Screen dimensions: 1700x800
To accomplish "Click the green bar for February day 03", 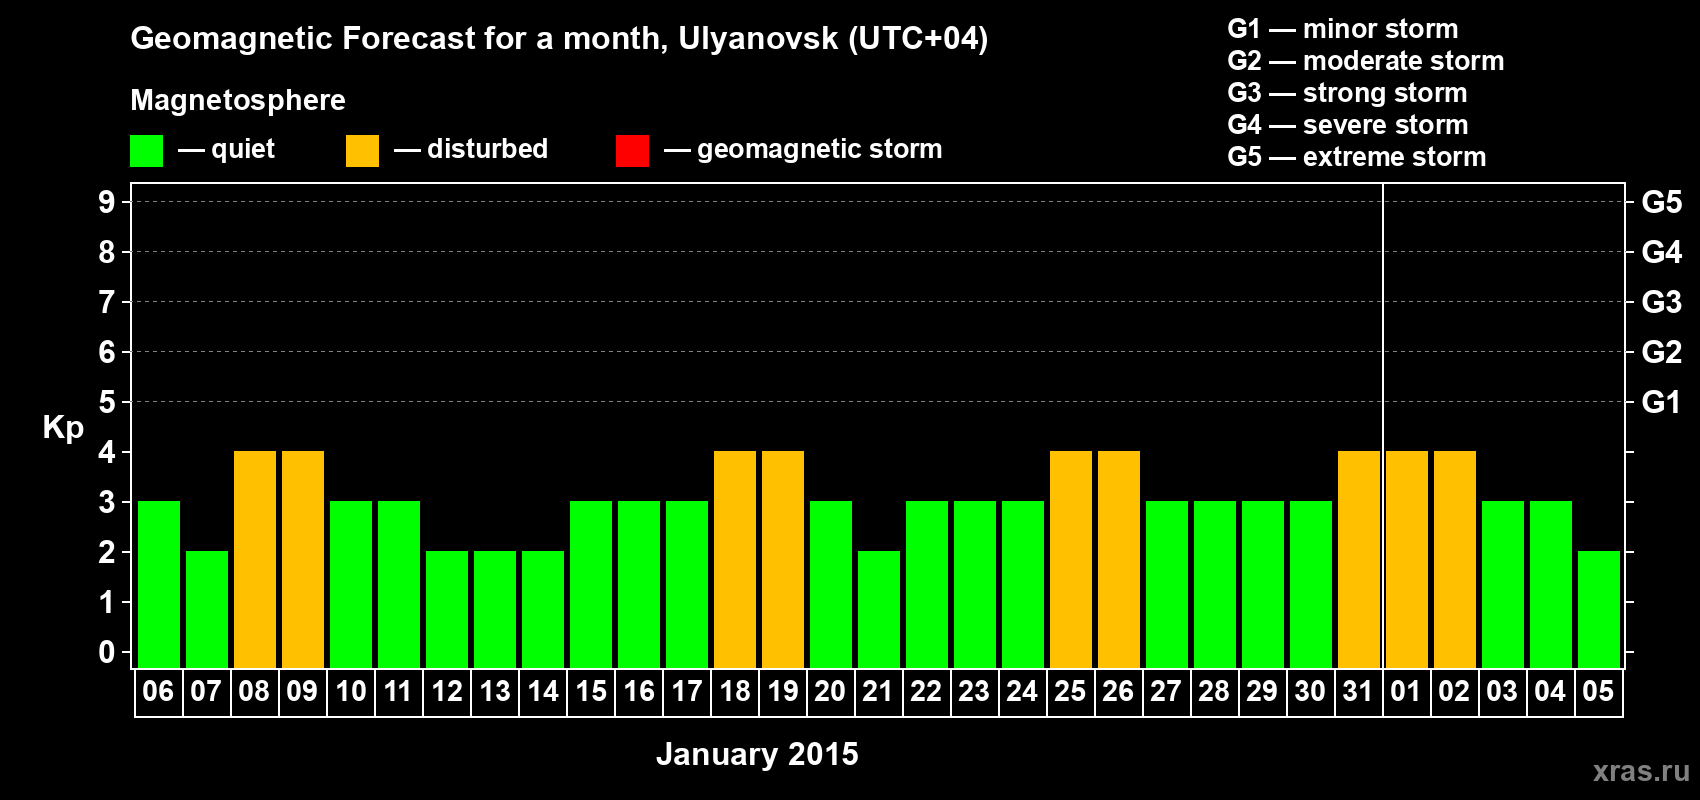I will [1503, 585].
